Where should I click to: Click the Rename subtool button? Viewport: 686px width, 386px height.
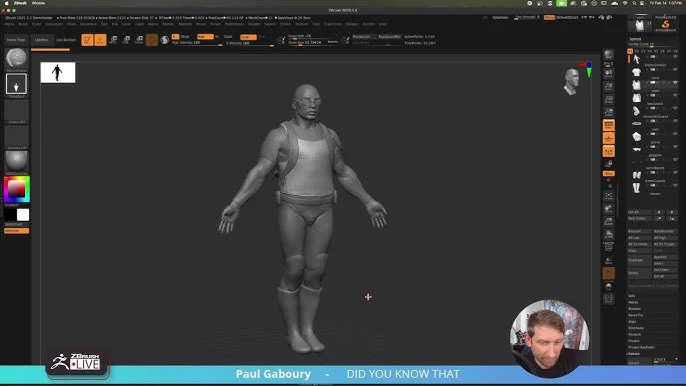point(639,231)
